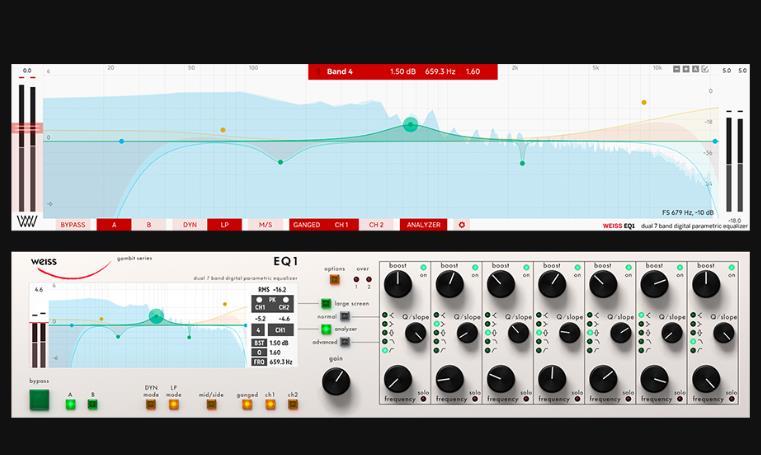Select green dip node near 2k on large graph

tap(522, 163)
